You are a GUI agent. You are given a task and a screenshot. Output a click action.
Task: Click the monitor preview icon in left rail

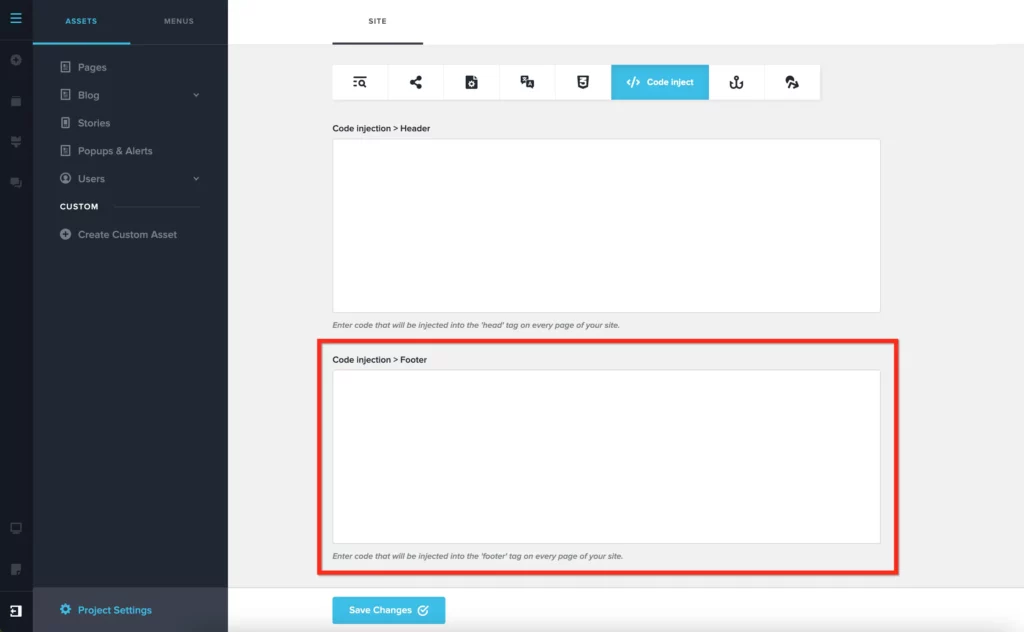pyautogui.click(x=16, y=528)
